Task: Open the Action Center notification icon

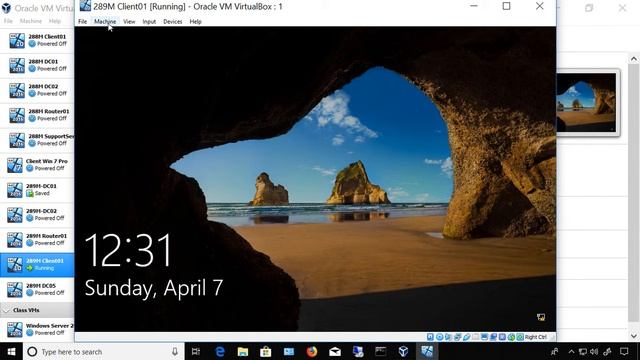Action: (x=624, y=351)
